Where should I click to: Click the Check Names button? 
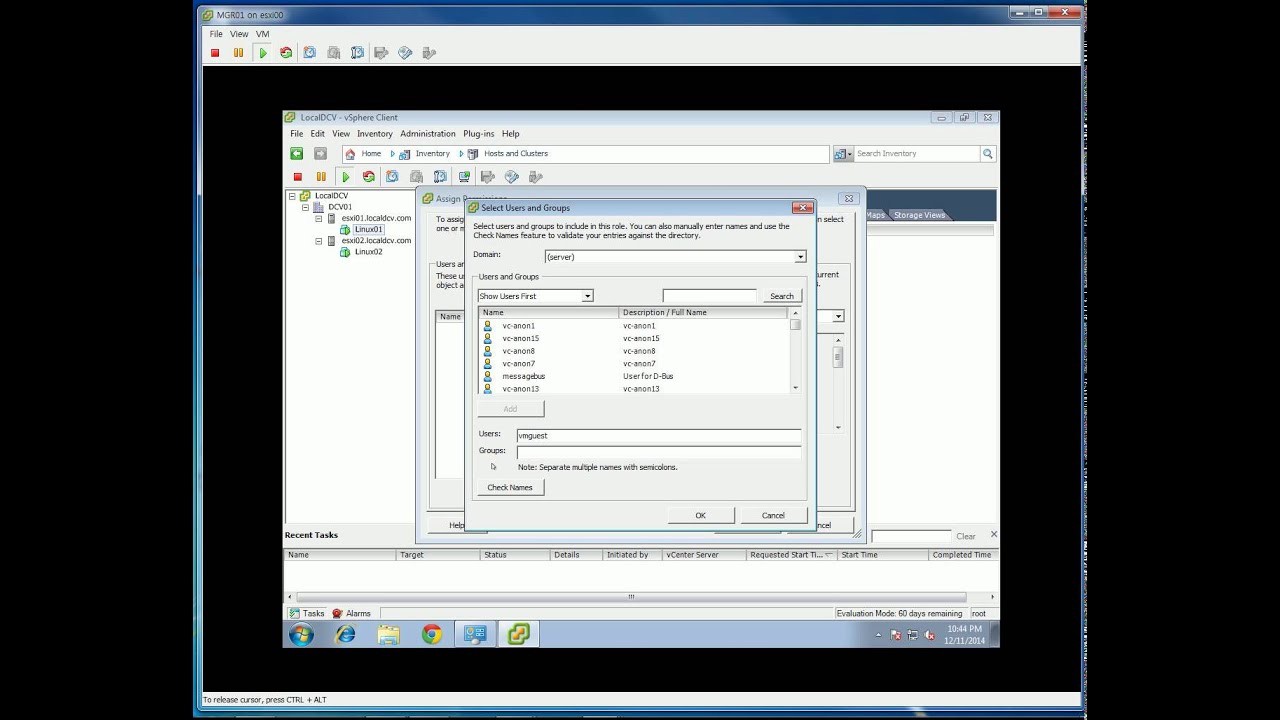click(510, 487)
